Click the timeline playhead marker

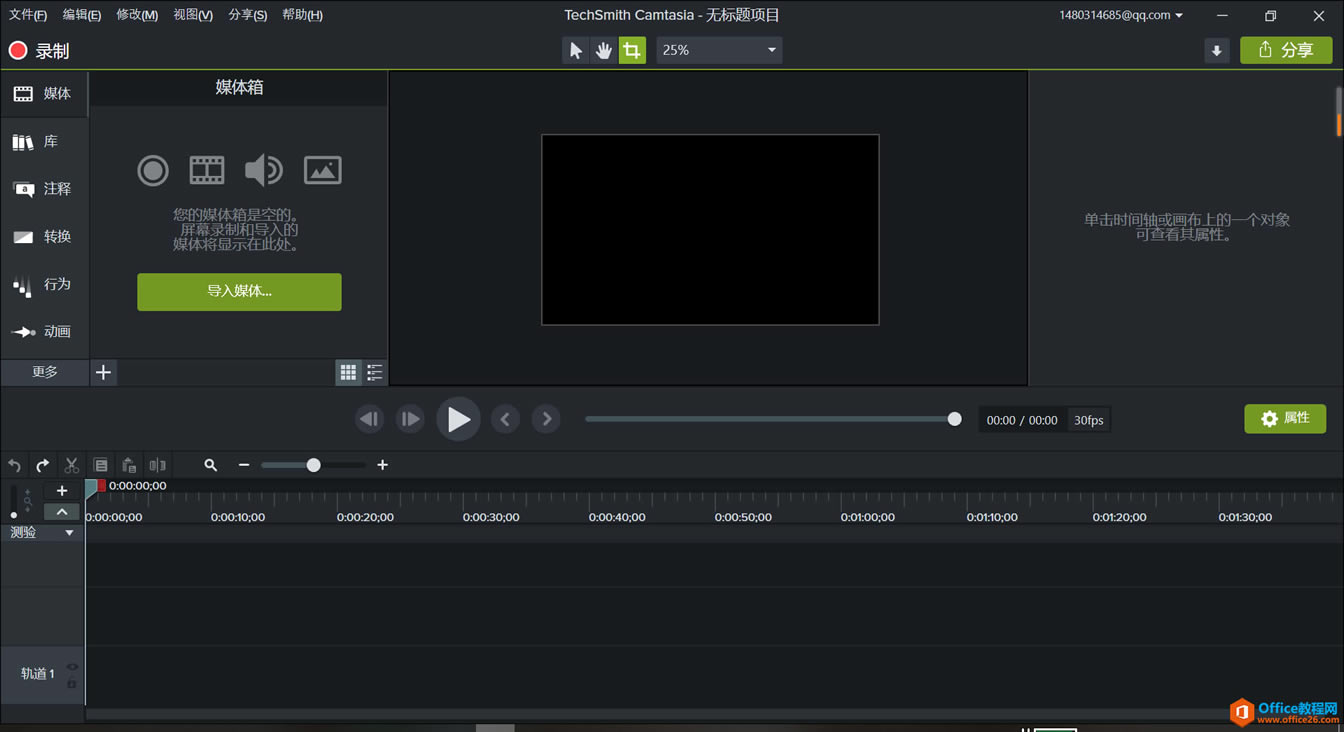click(93, 487)
